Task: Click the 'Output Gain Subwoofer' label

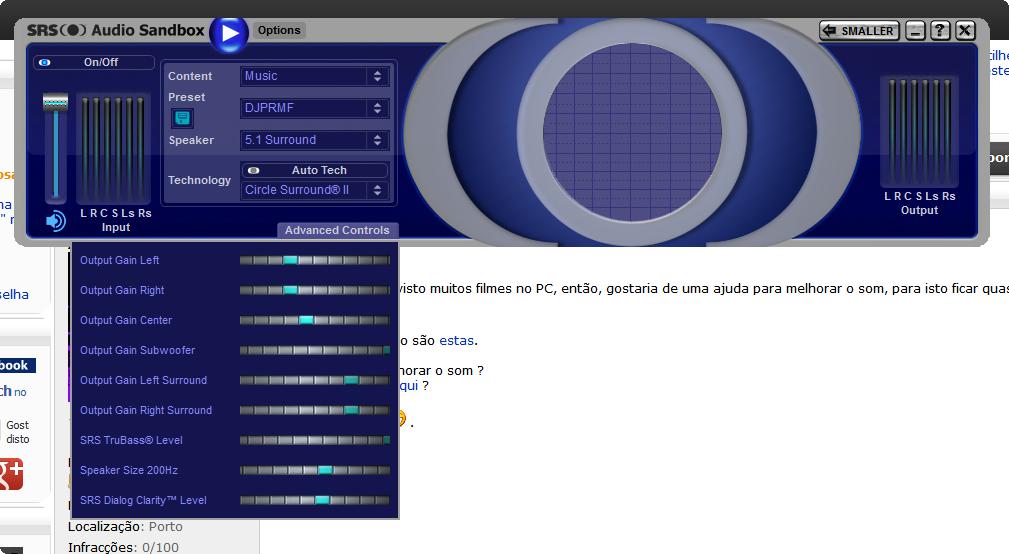Action: (137, 350)
